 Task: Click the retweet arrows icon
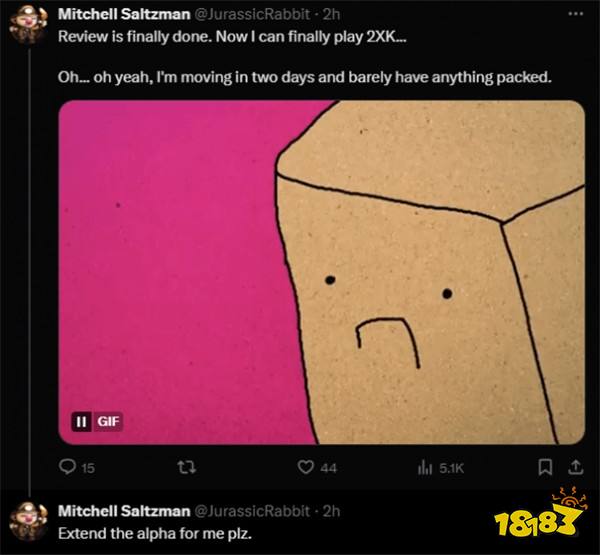tap(187, 467)
